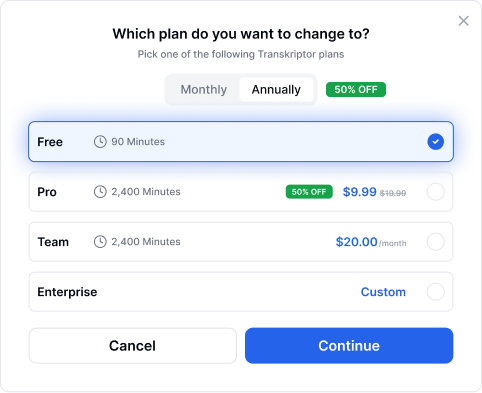The height and width of the screenshot is (393, 482).
Task: Click the clock icon beside 90 Minutes
Action: point(100,142)
